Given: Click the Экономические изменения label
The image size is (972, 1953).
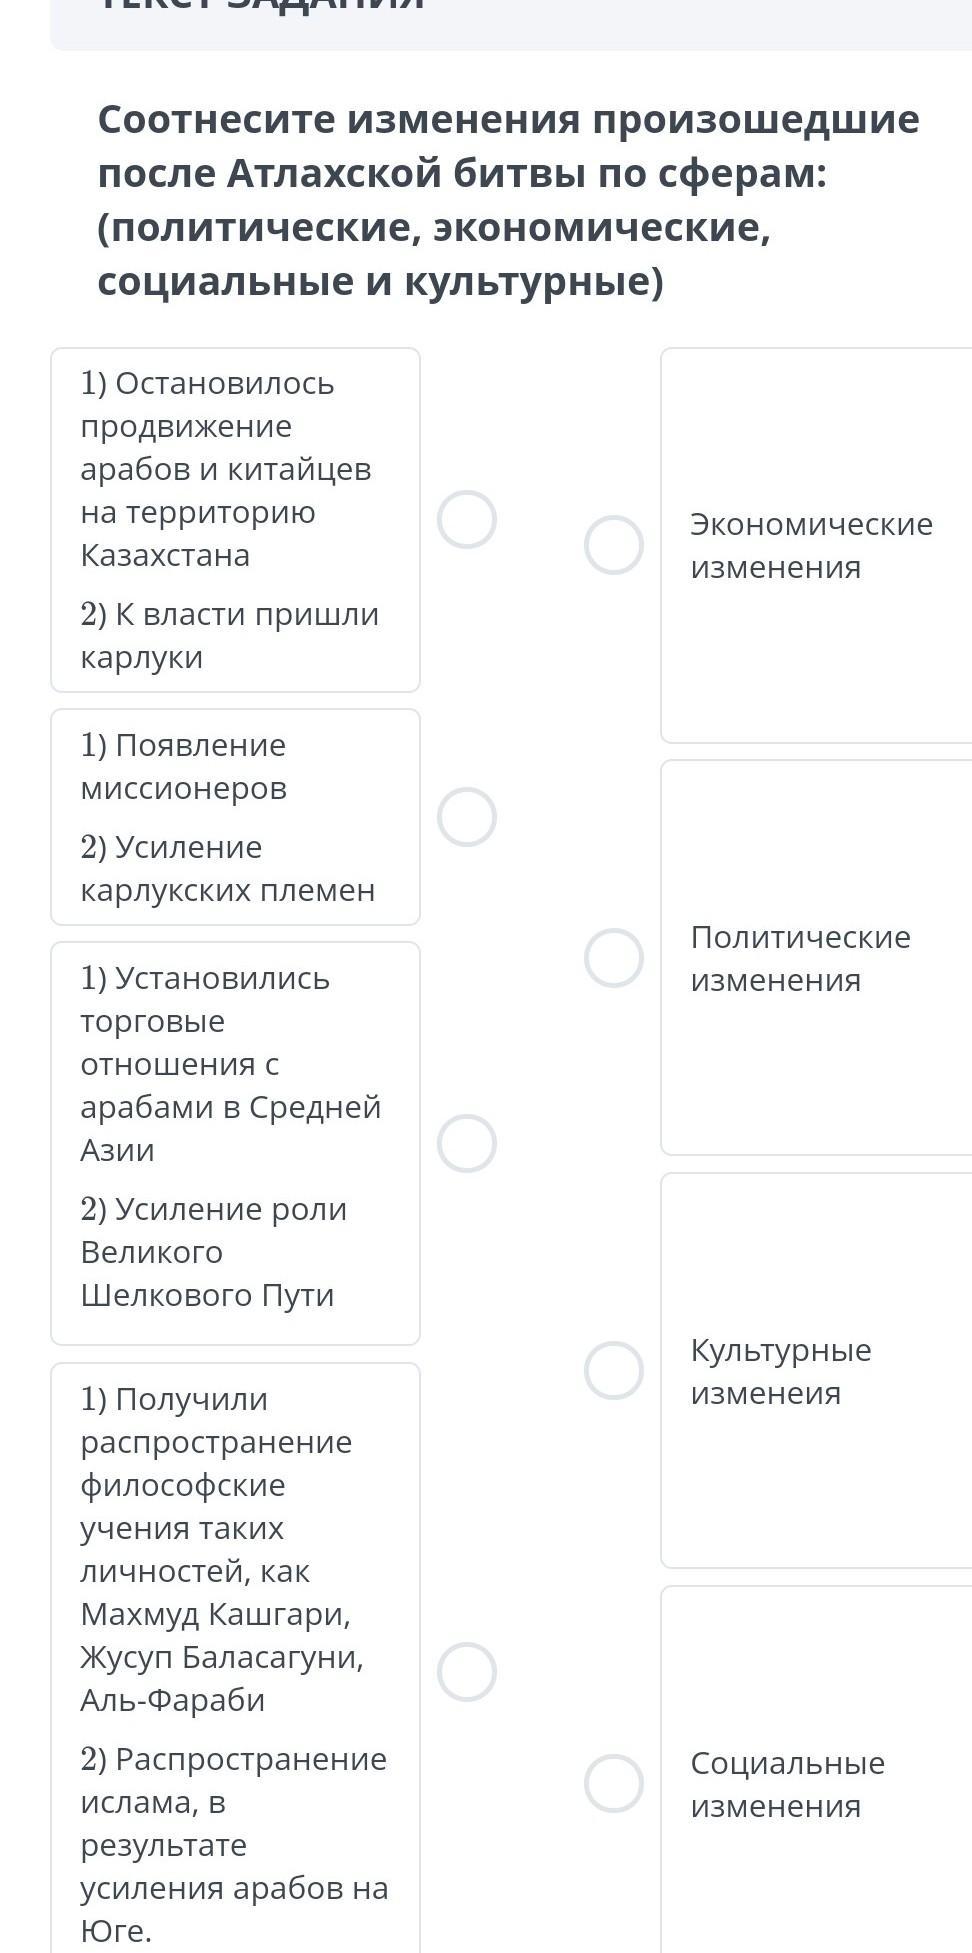Looking at the screenshot, I should 811,545.
